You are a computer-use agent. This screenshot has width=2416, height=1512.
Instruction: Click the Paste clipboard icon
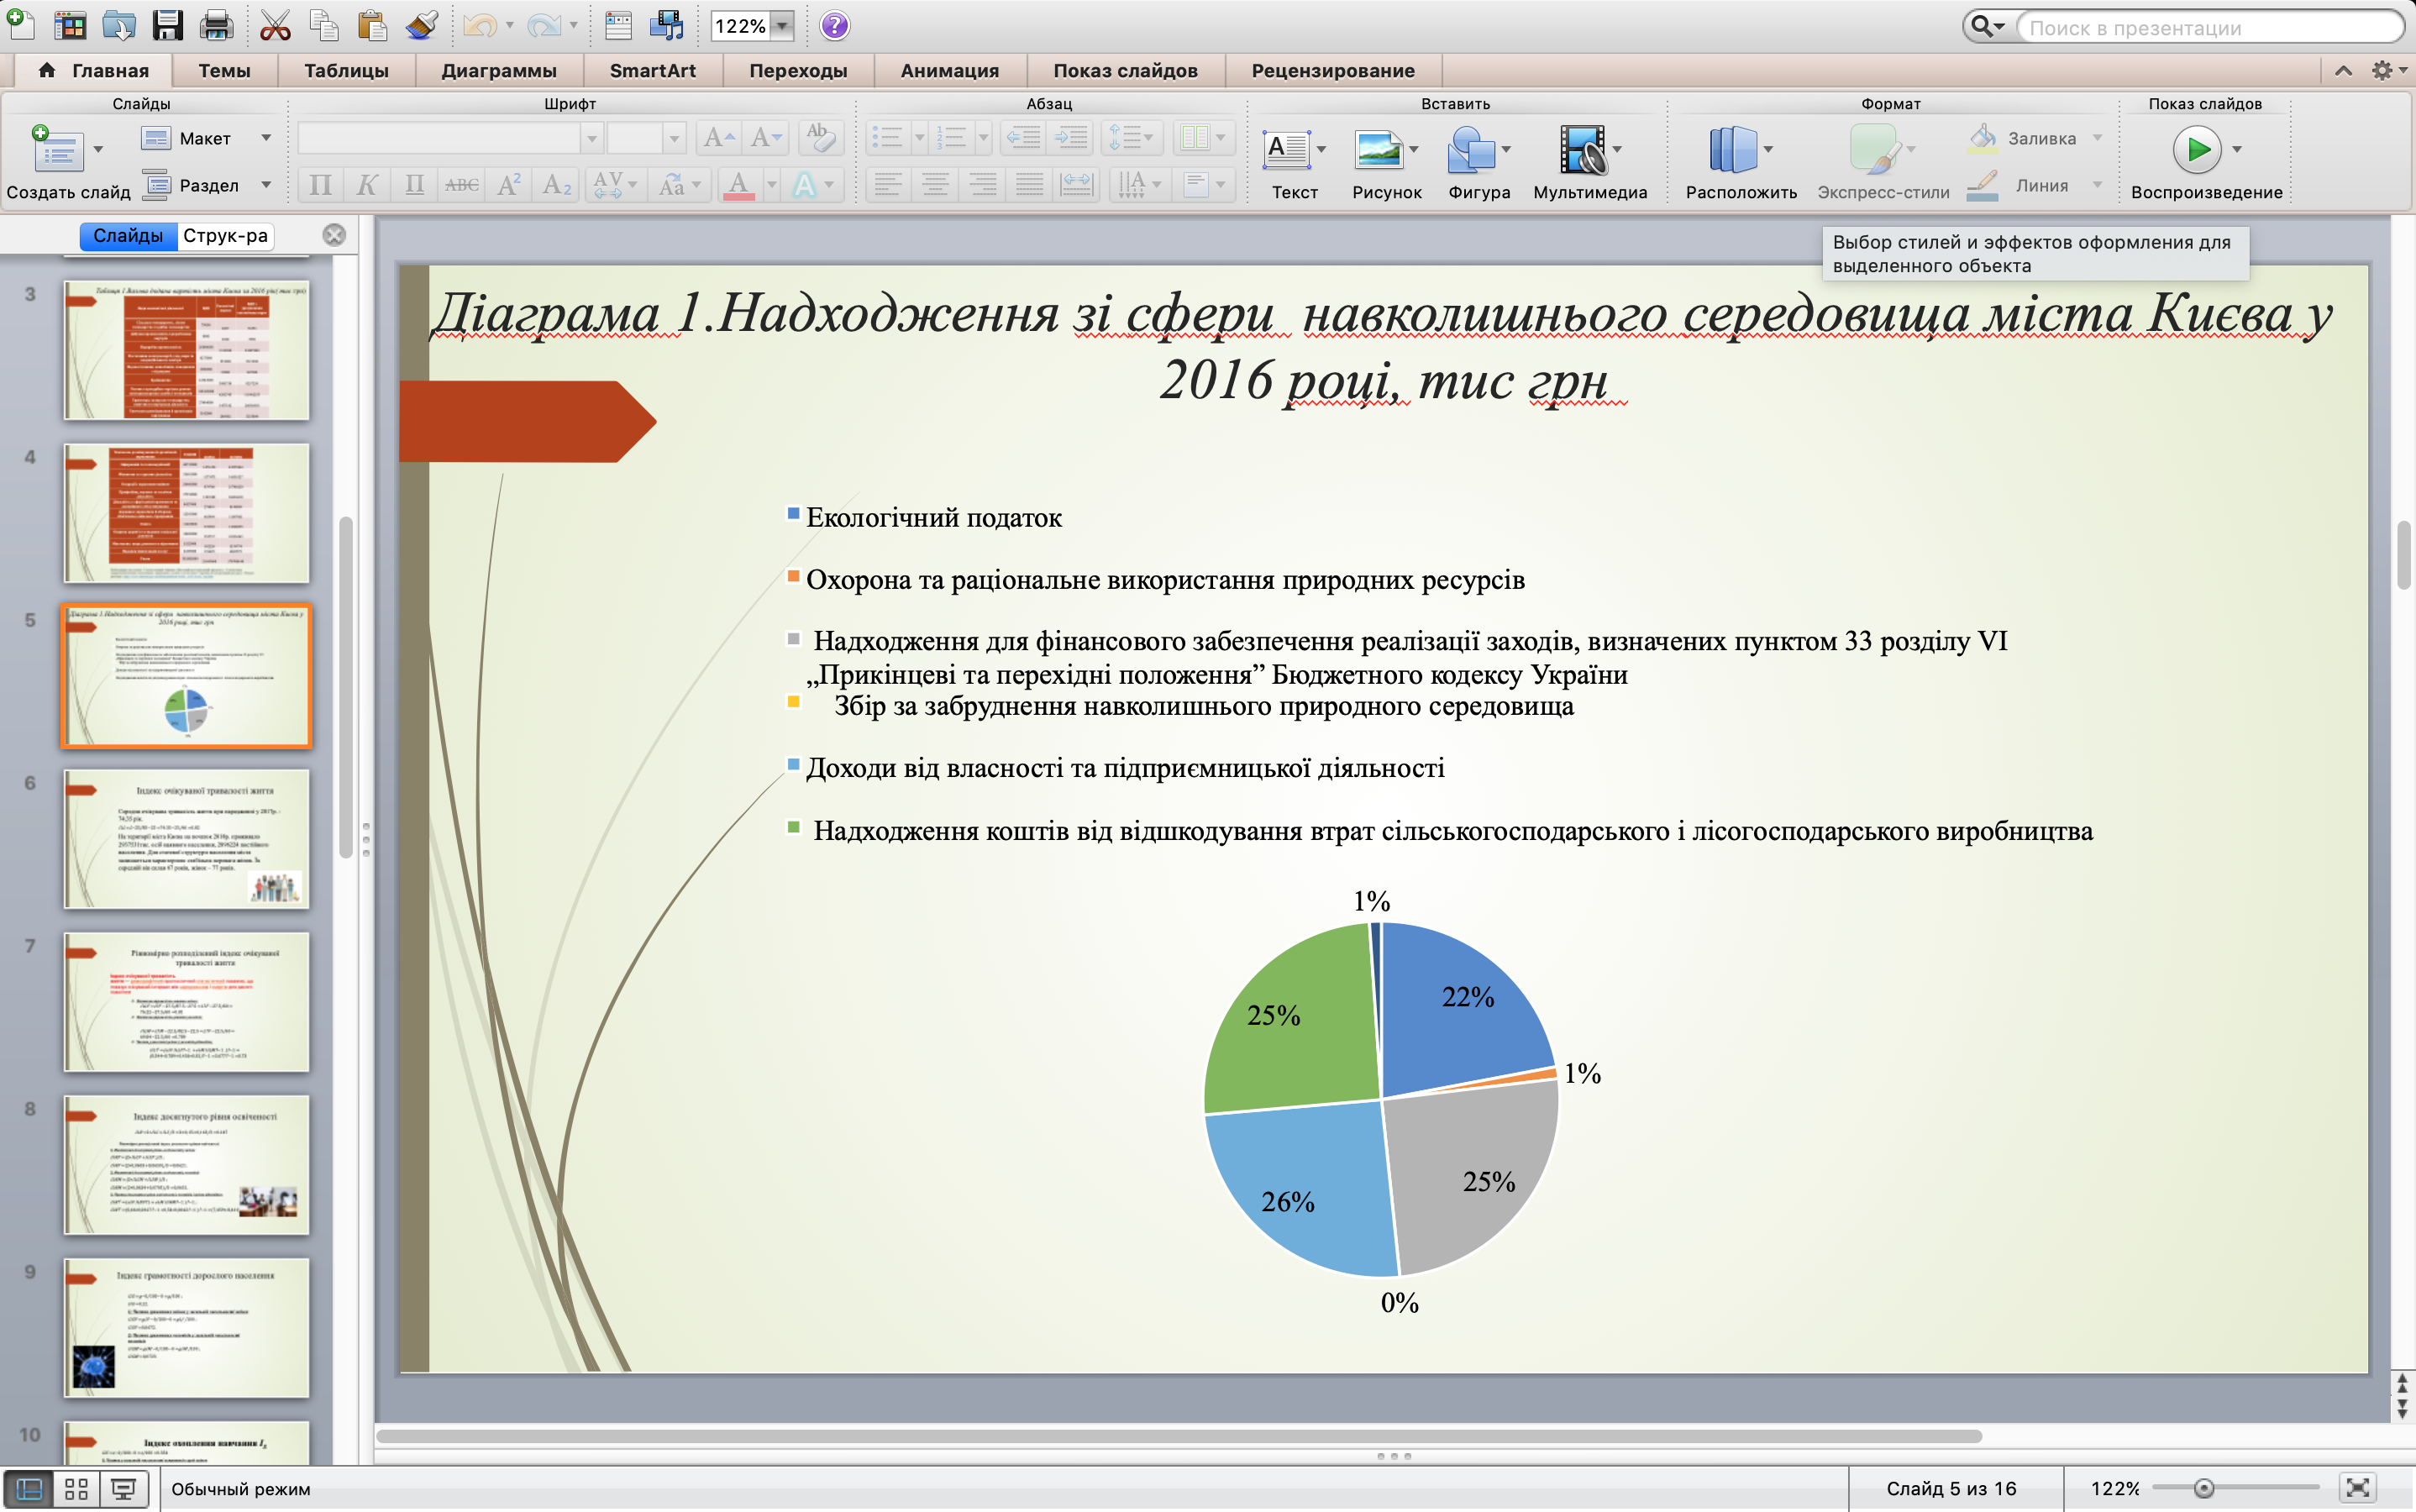point(372,25)
